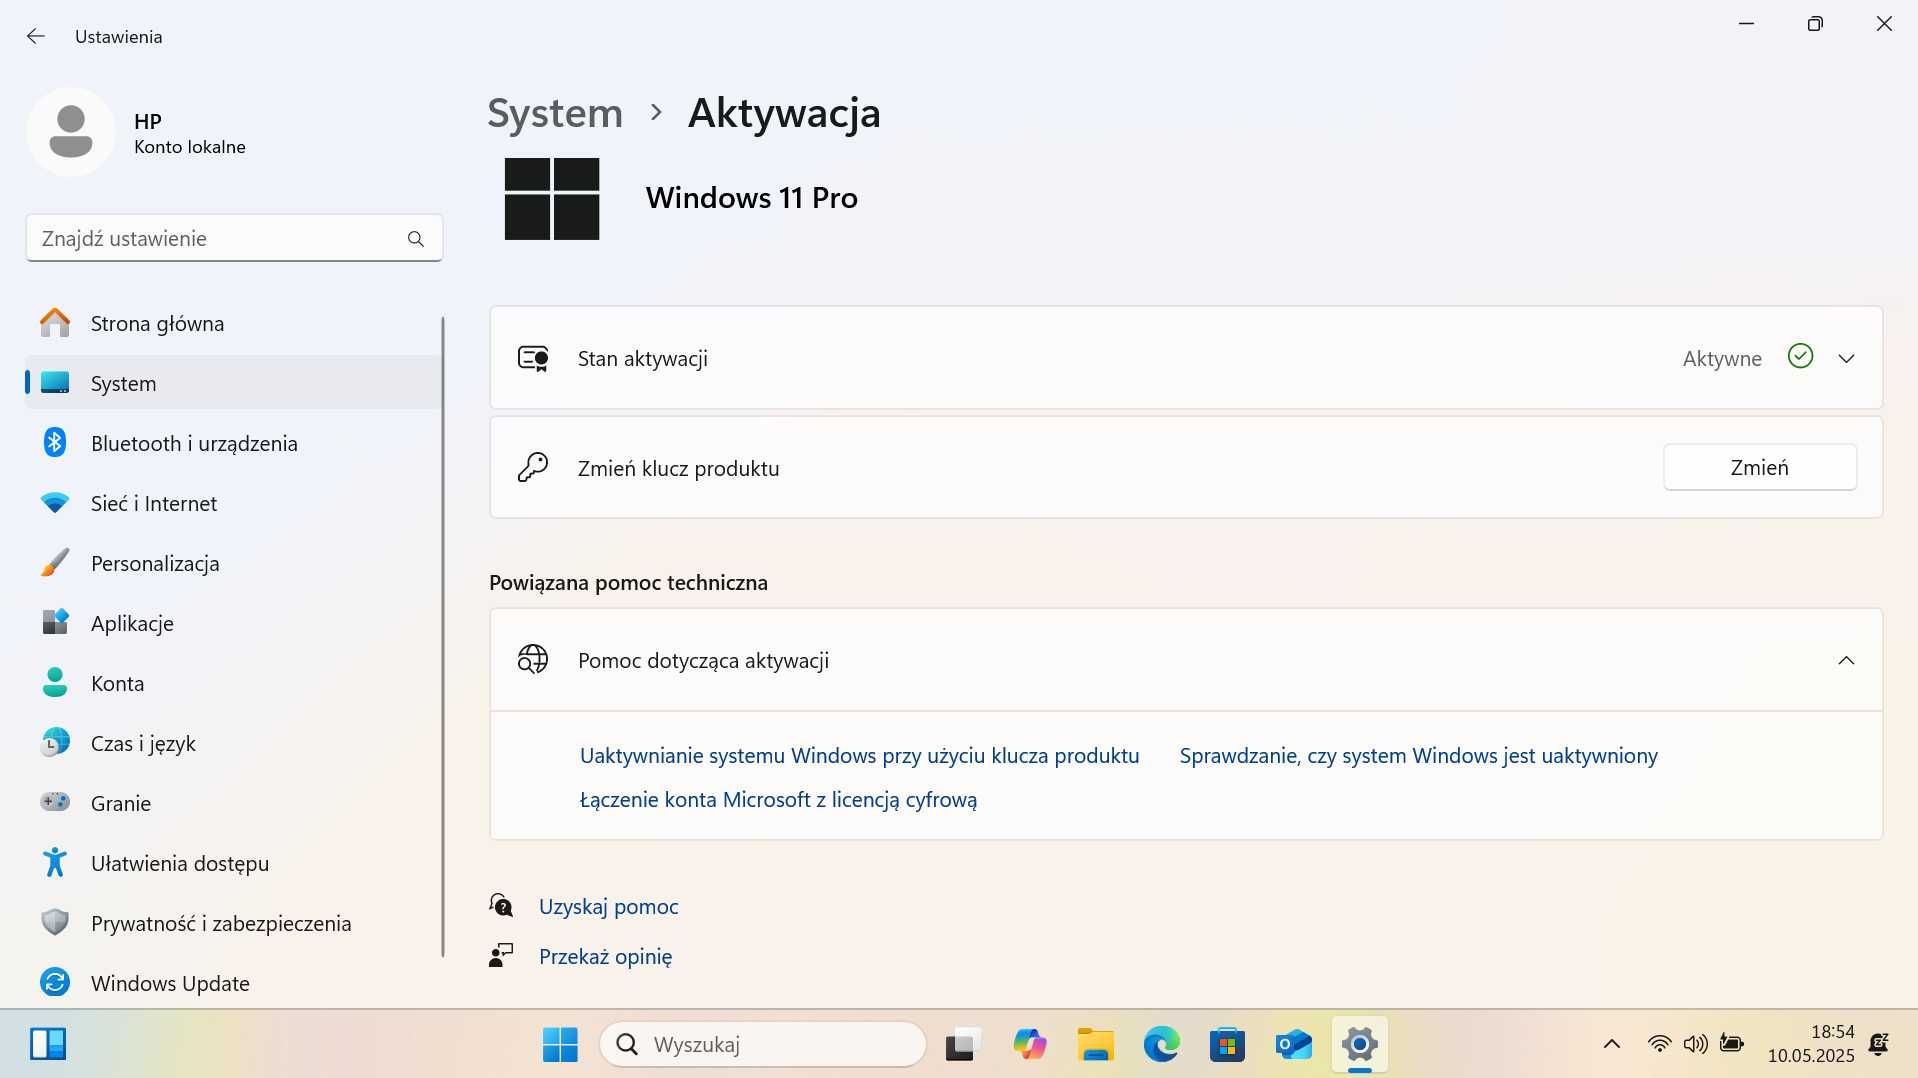Image resolution: width=1918 pixels, height=1078 pixels.
Task: Open Granie settings
Action: coord(233,803)
